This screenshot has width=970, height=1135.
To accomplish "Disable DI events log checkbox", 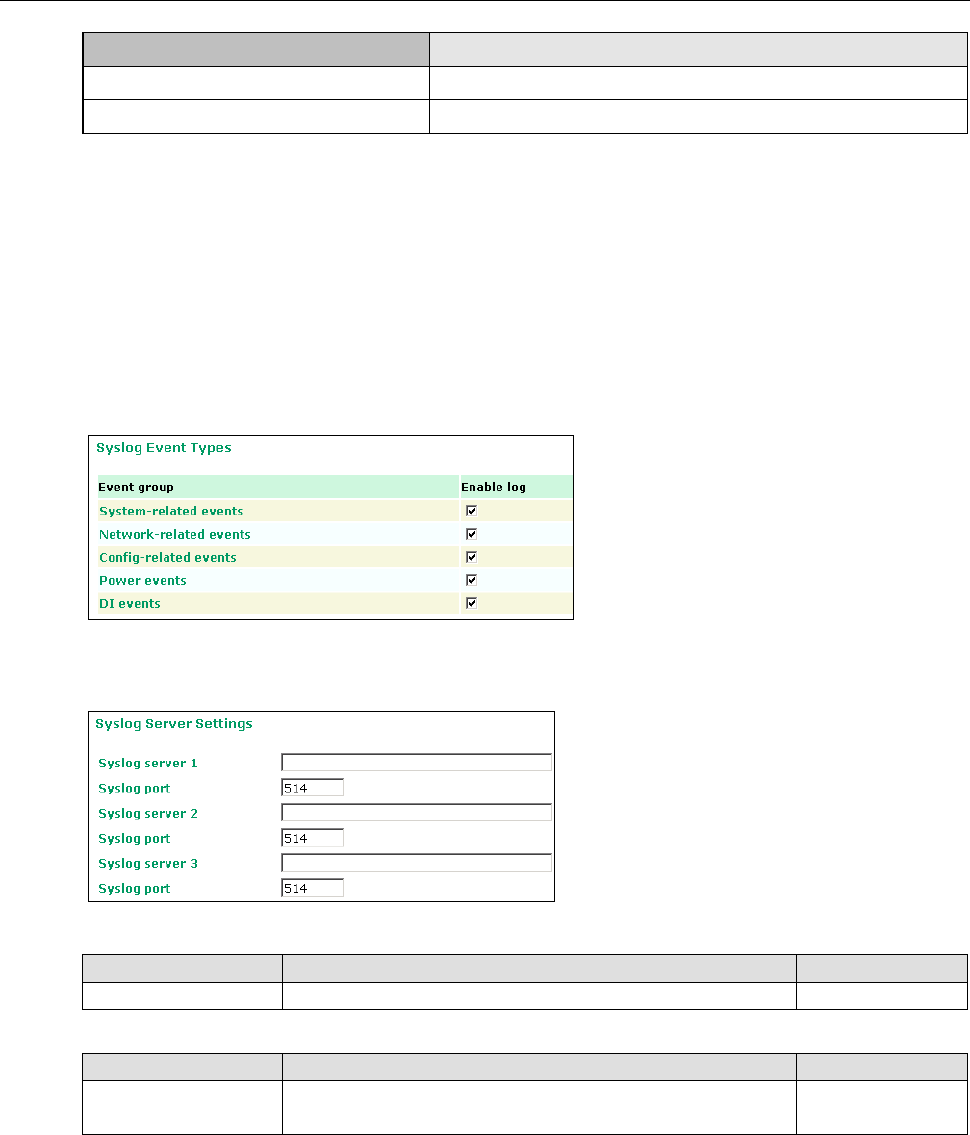I will click(x=471, y=603).
